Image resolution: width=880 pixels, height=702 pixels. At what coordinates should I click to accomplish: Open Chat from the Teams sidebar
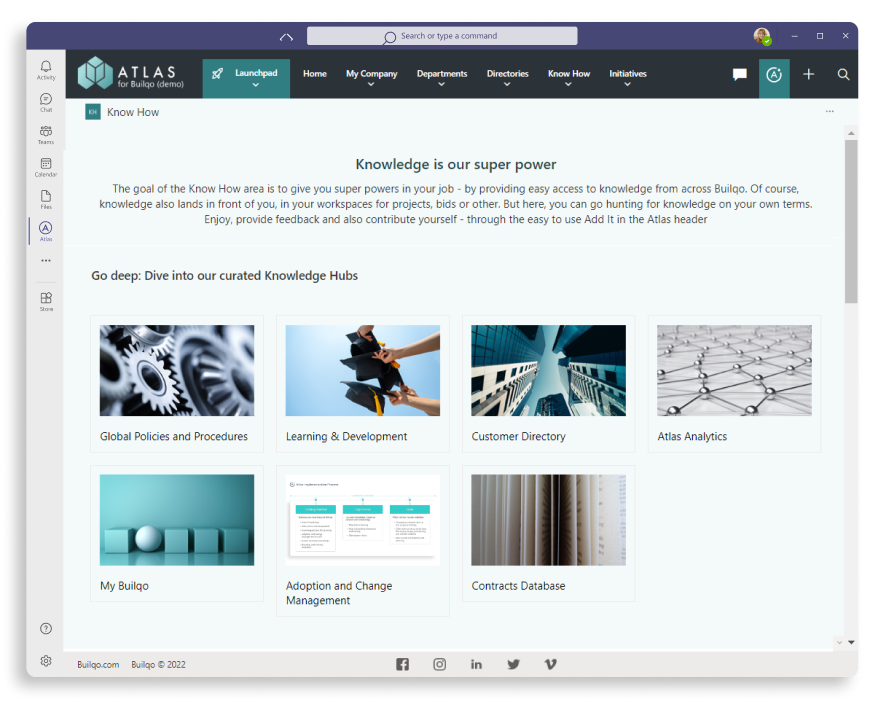(x=45, y=100)
